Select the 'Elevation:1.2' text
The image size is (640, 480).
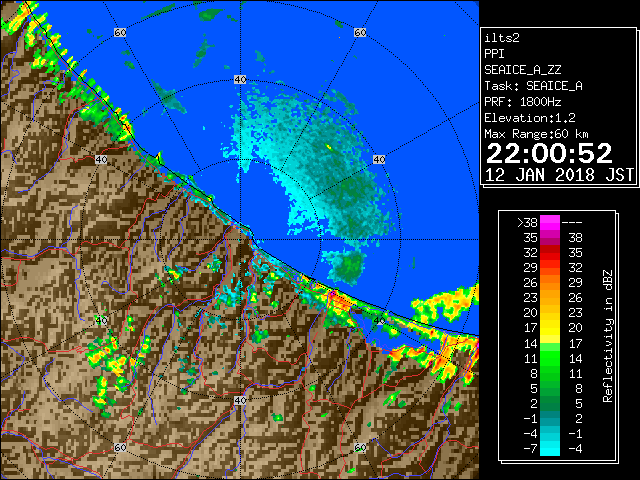click(530, 118)
